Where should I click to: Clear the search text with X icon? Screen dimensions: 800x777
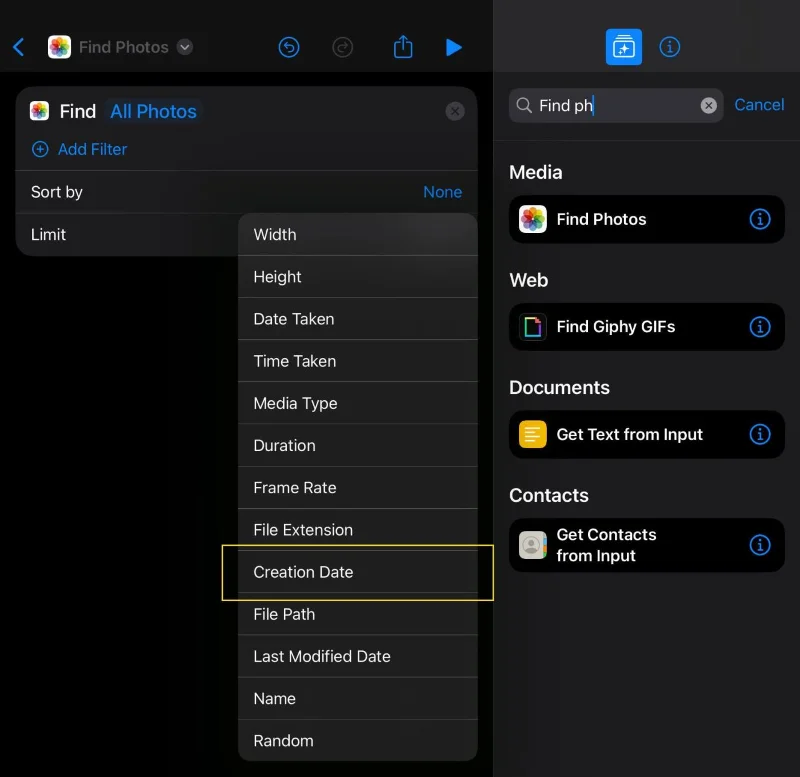(x=708, y=106)
